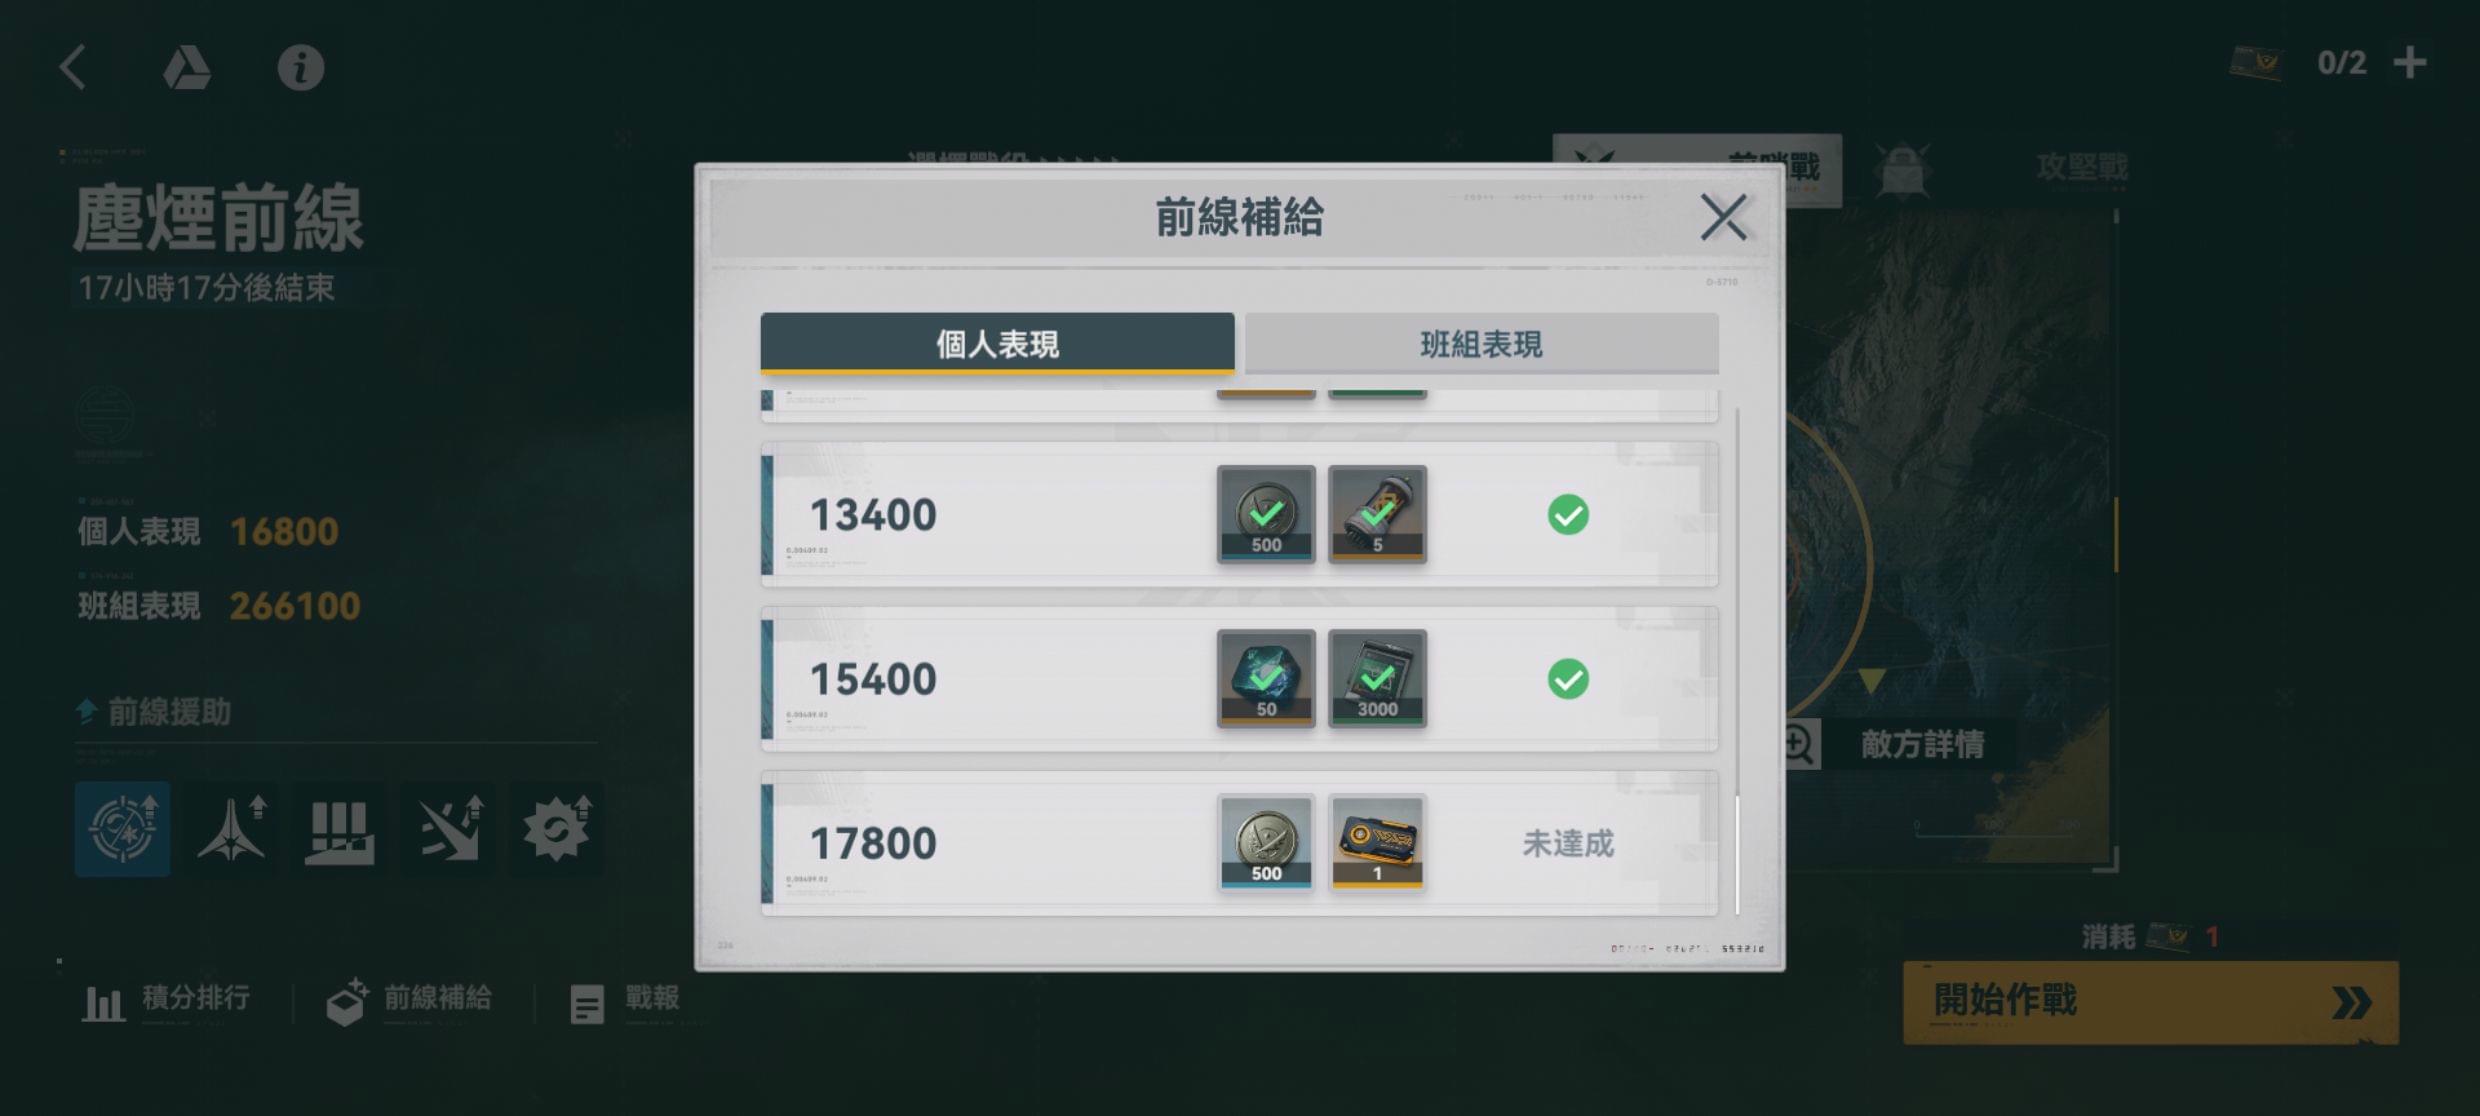Viewport: 2480px width, 1116px height.
Task: Select the aircraft frontline support icon
Action: point(231,829)
